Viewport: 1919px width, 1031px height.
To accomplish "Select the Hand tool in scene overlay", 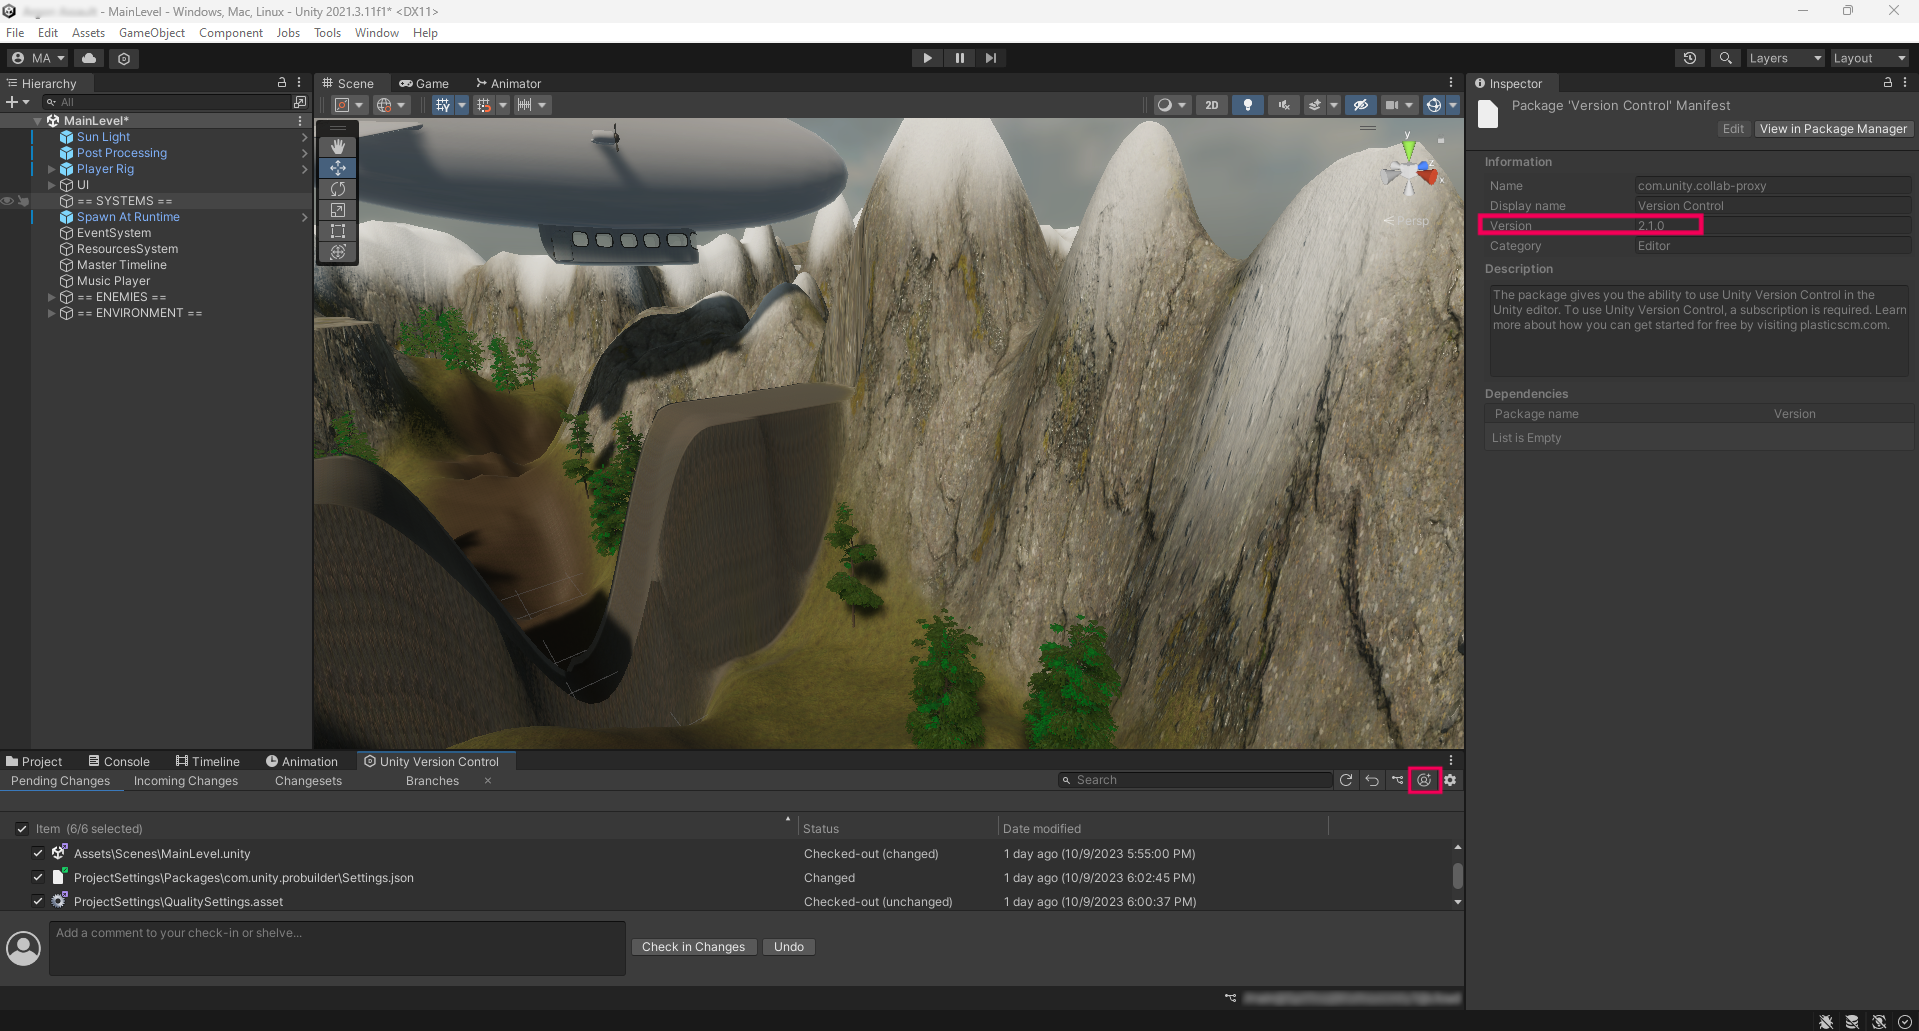I will click(x=338, y=147).
